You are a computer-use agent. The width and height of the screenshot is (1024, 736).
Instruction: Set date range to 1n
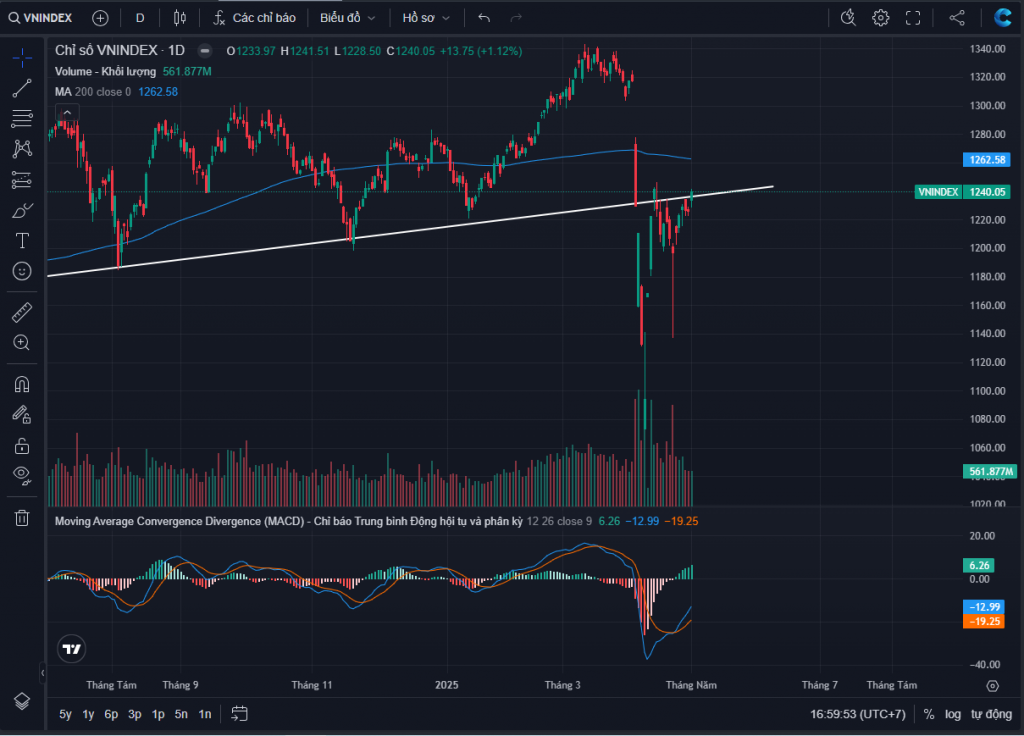(205, 714)
